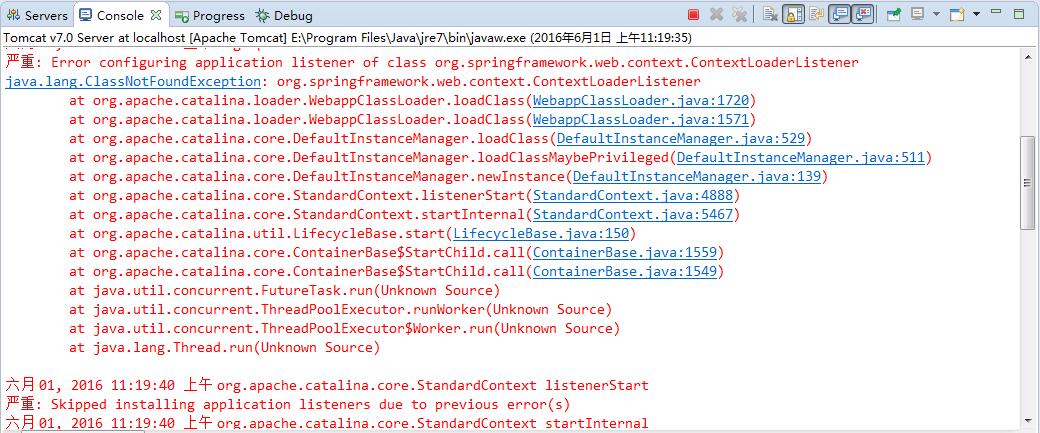Click the Open Console icon
This screenshot has height=433, width=1040.
pos(956,15)
